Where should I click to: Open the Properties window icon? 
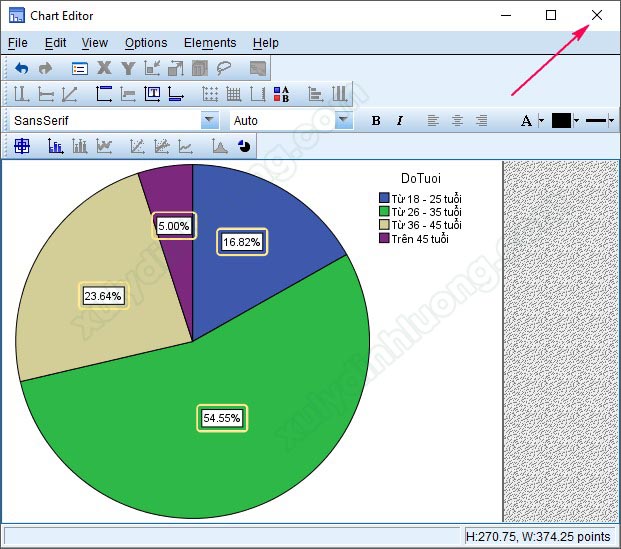click(80, 68)
